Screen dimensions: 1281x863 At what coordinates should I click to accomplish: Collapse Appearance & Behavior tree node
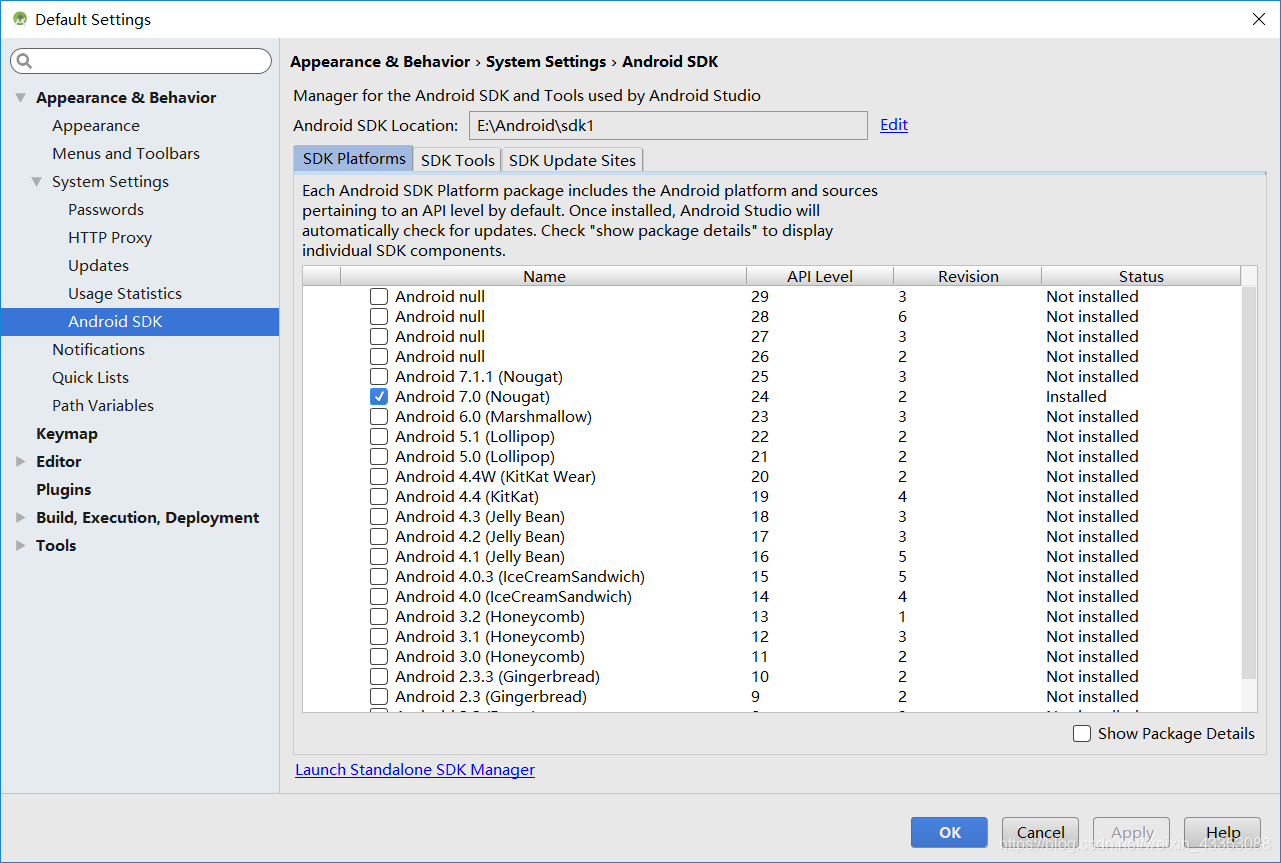pyautogui.click(x=21, y=98)
